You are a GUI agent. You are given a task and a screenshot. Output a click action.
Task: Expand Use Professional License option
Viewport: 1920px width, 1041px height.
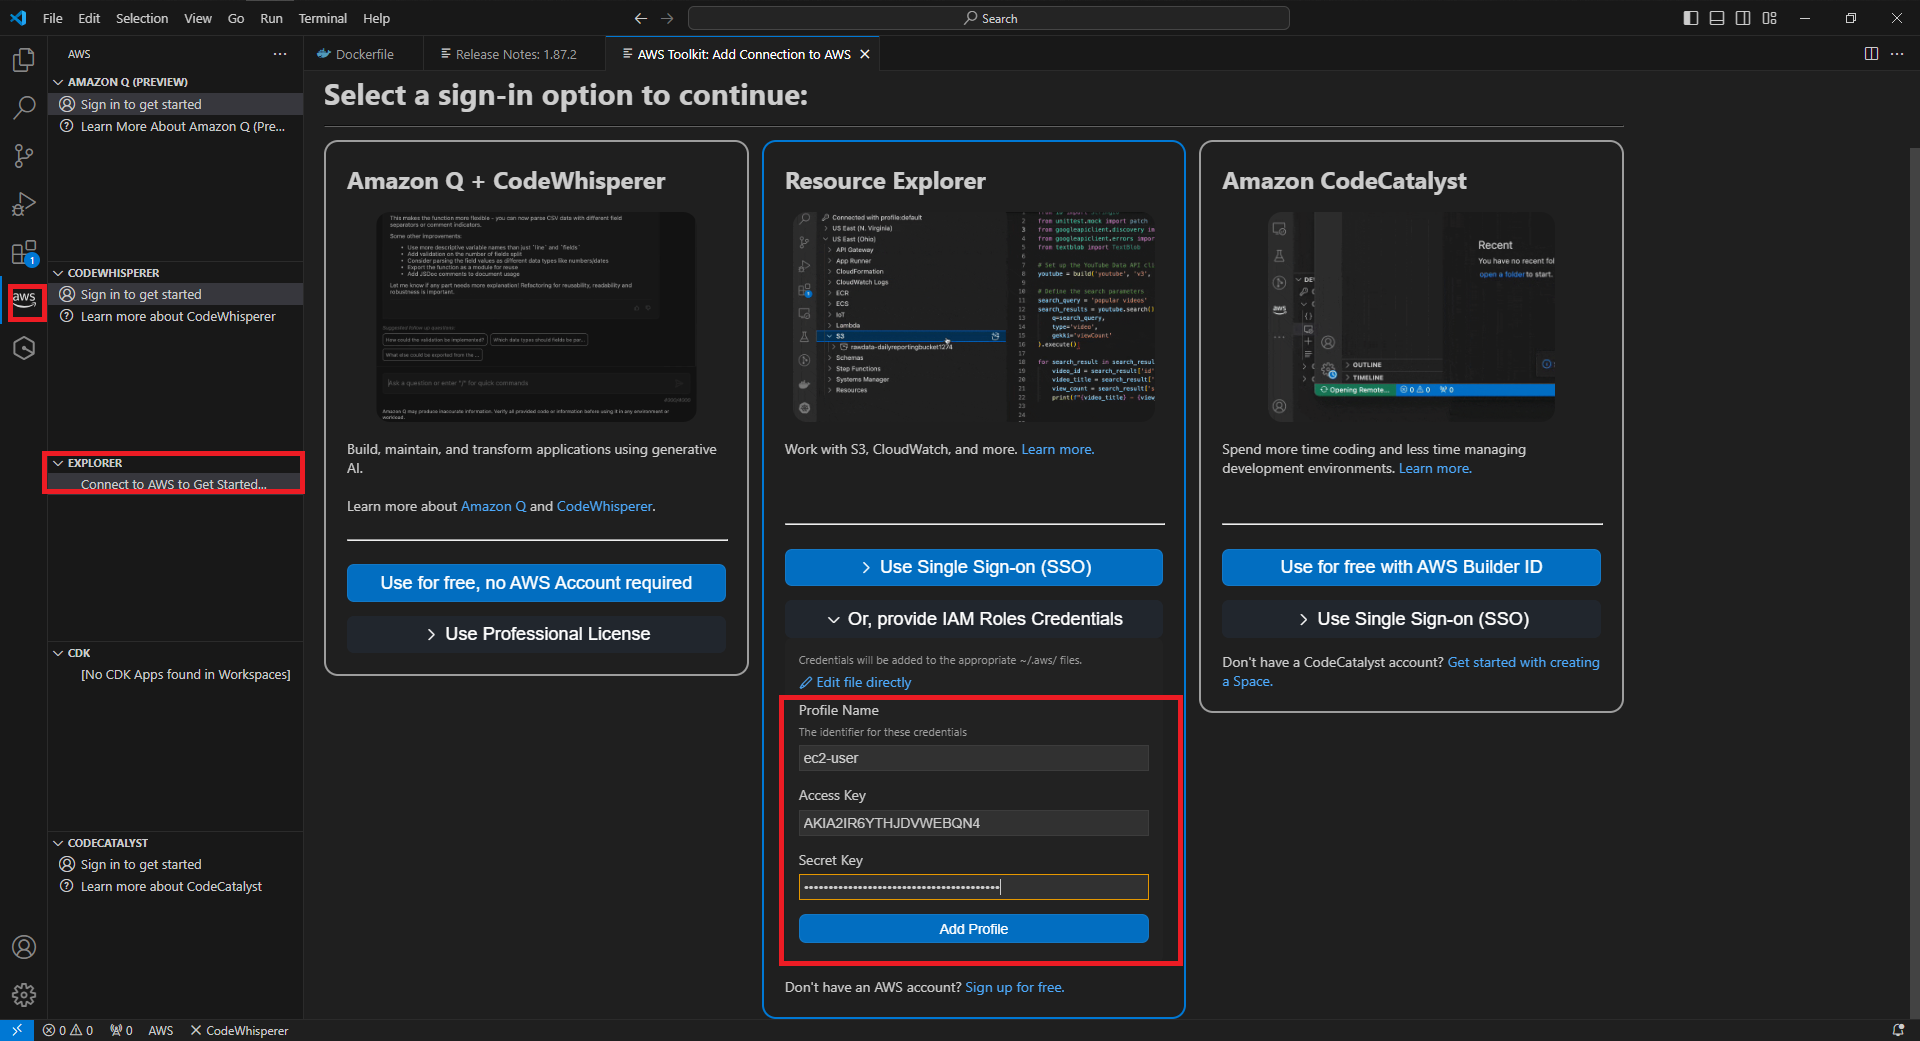pos(536,634)
